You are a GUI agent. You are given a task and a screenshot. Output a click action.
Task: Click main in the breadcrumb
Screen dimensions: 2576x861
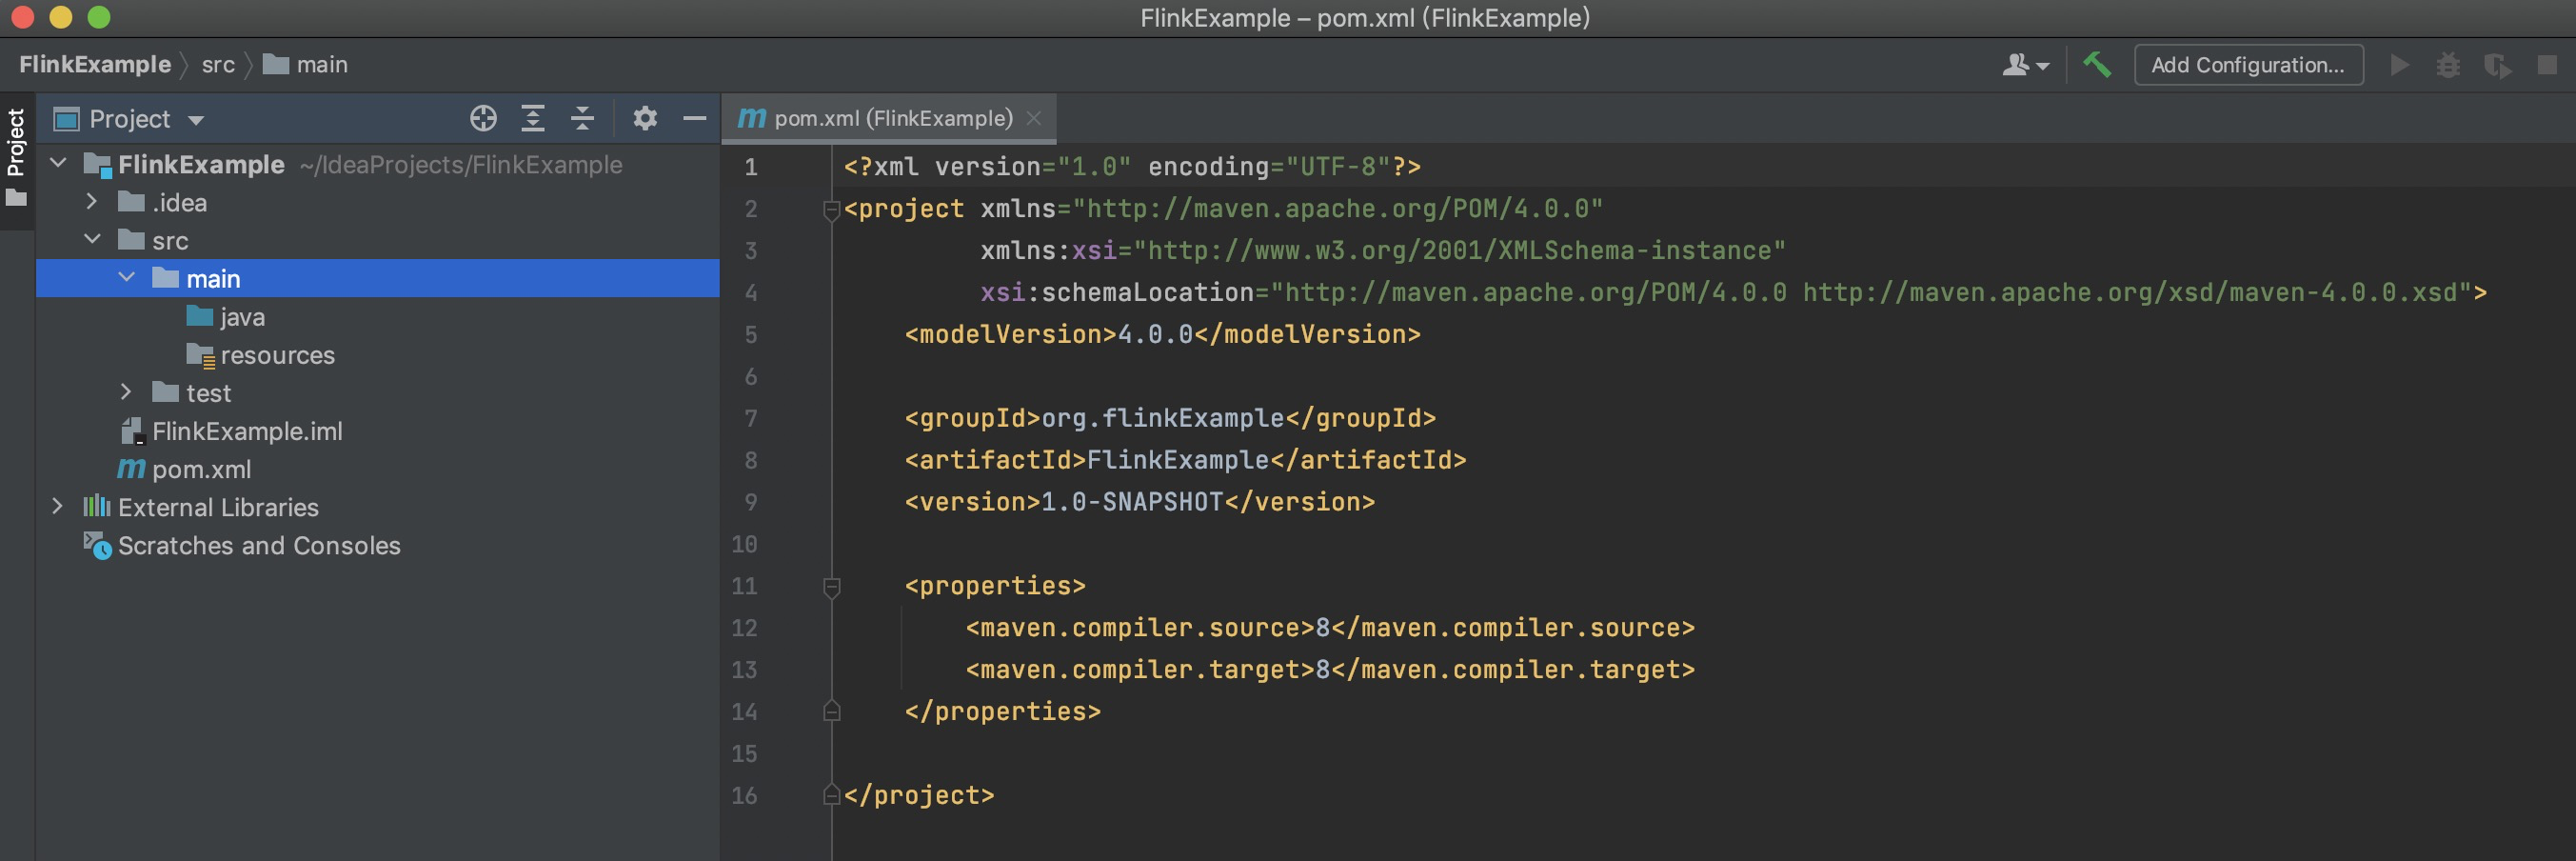306,65
